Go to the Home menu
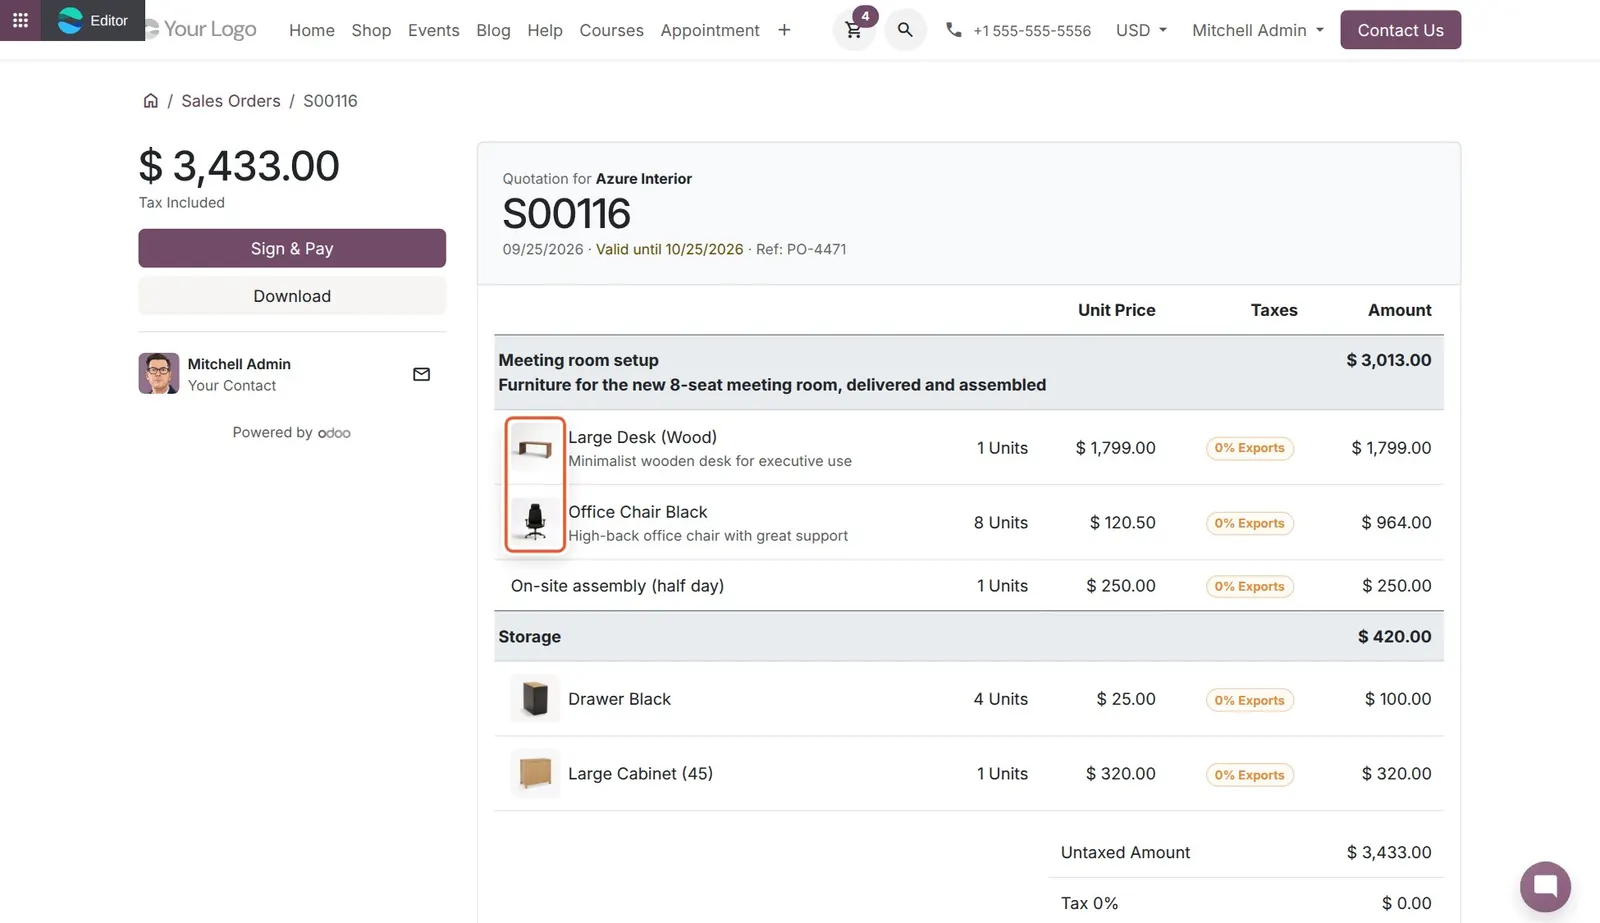 pos(312,30)
